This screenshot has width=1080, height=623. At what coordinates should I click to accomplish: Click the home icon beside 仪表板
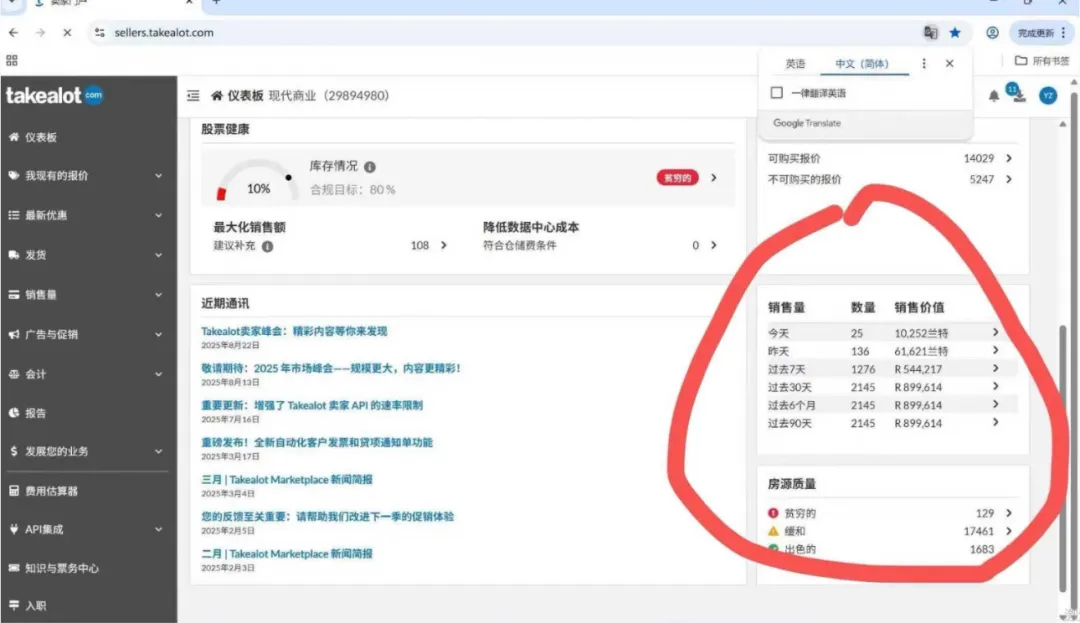click(217, 96)
